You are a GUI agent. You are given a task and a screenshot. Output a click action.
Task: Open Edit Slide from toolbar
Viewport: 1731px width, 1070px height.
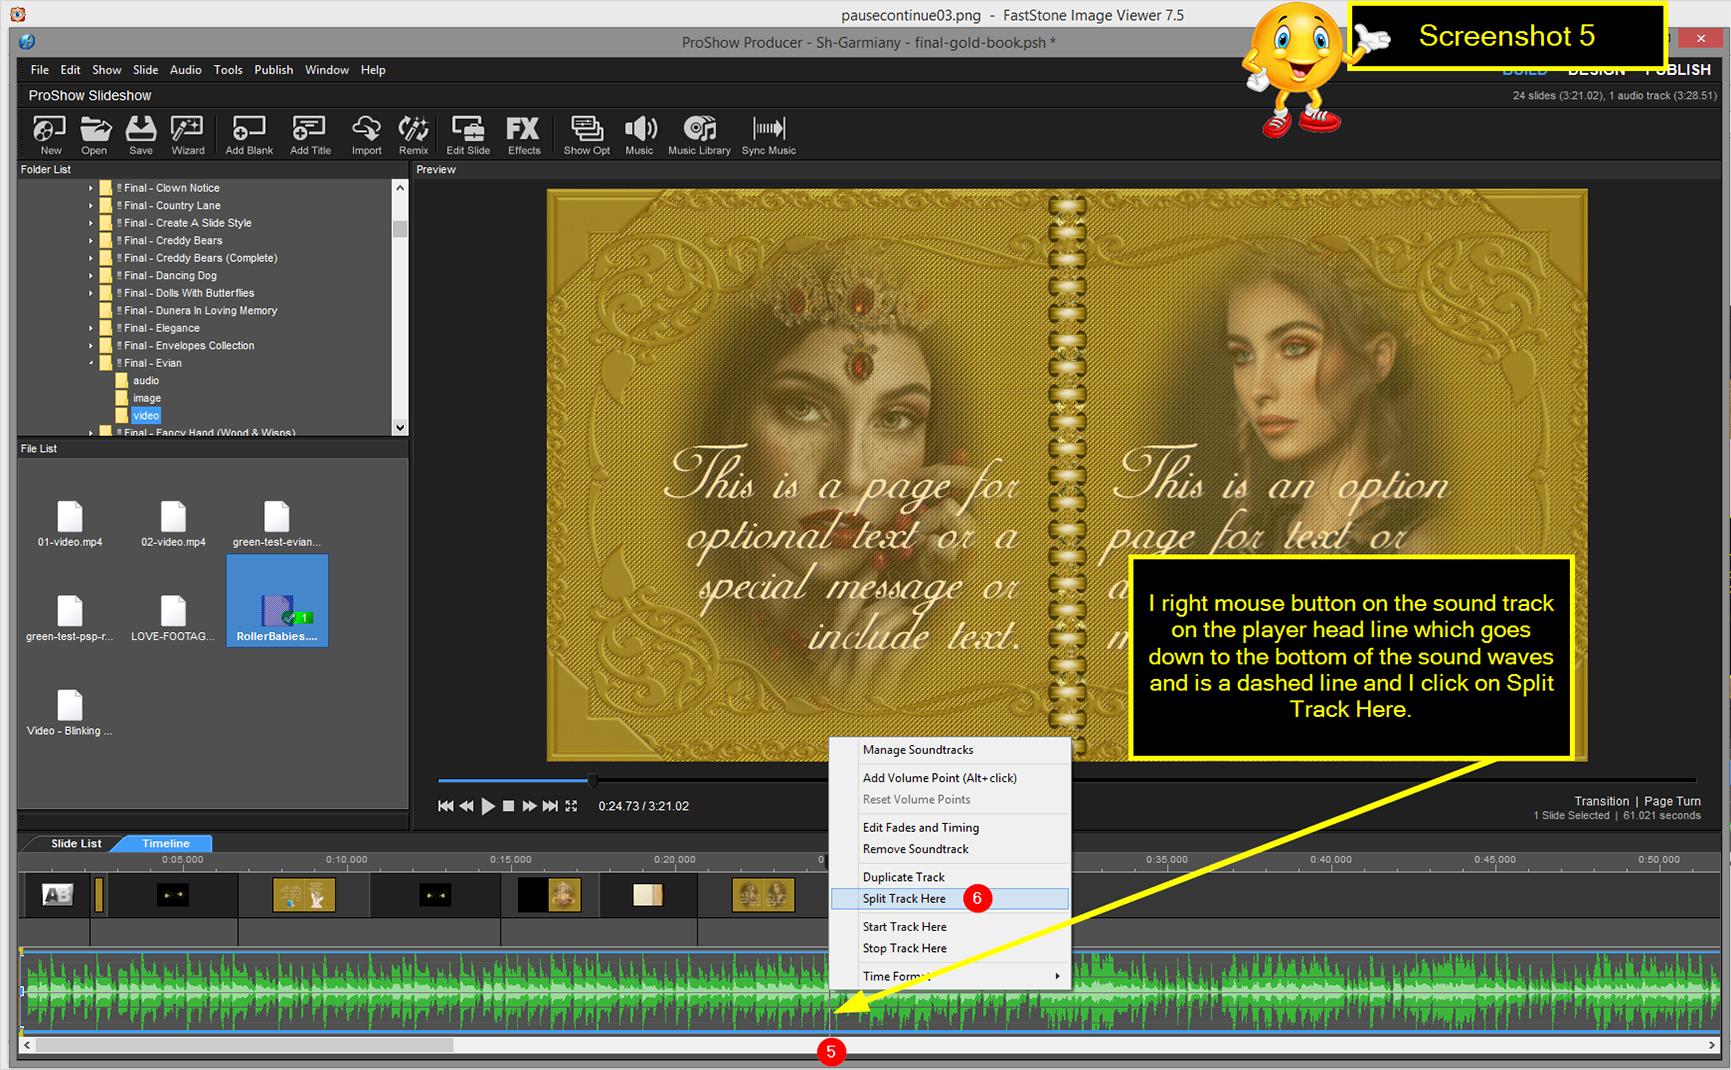(468, 134)
